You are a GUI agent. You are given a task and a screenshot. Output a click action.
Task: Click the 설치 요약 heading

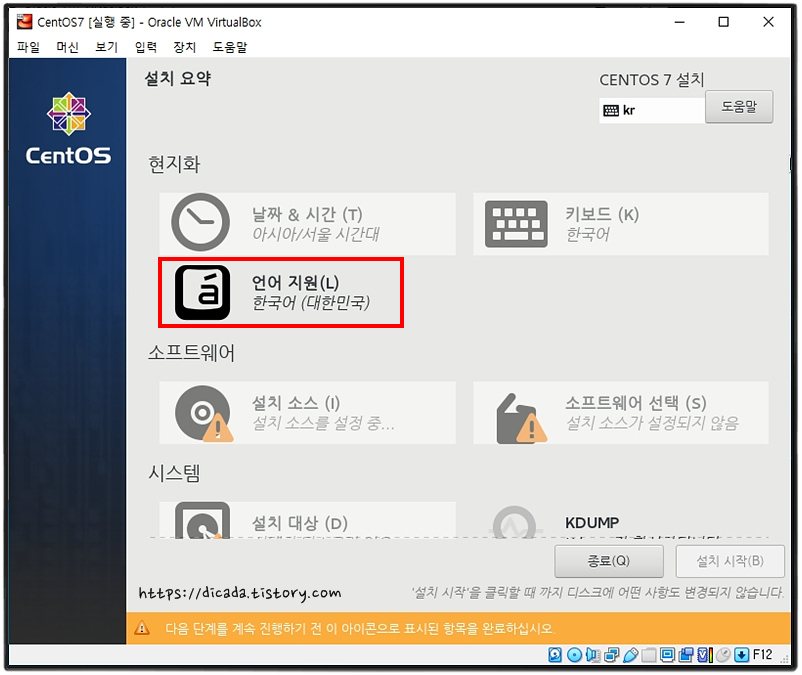tap(177, 78)
